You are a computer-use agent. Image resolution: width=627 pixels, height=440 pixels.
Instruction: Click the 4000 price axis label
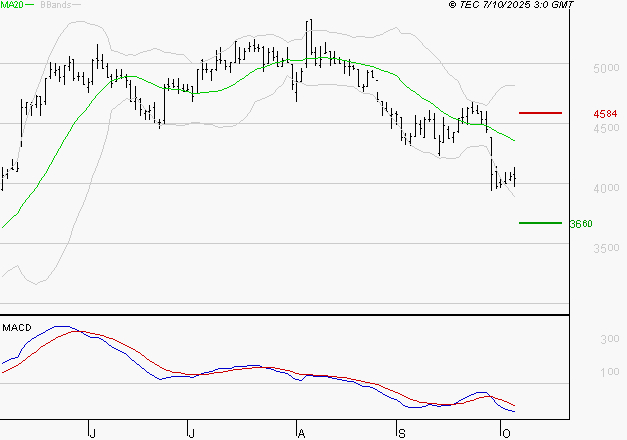coord(606,189)
